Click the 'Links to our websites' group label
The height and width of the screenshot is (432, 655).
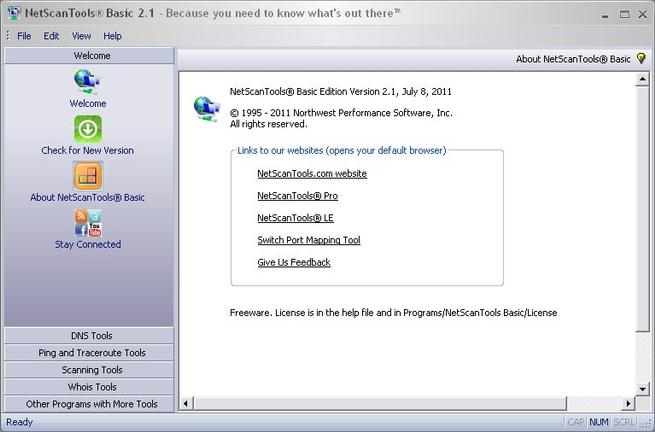pos(342,150)
